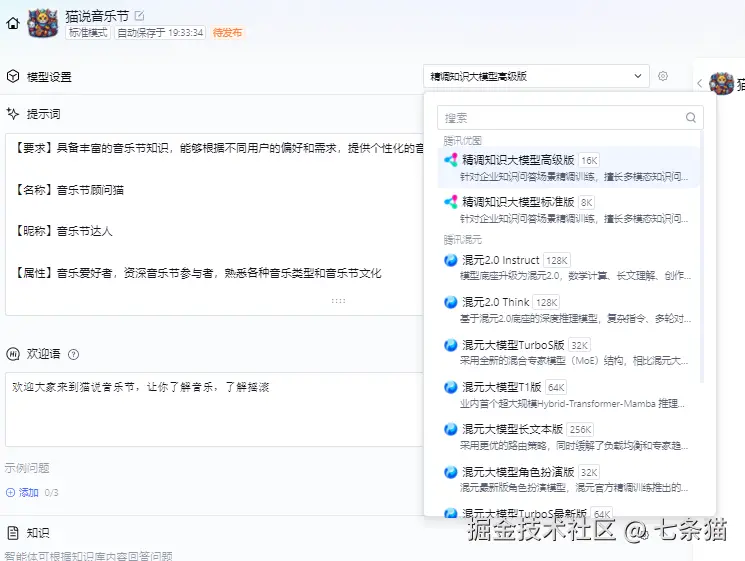Image resolution: width=745 pixels, height=561 pixels.
Task: Click the 模型设置 heading
Action: click(x=49, y=76)
